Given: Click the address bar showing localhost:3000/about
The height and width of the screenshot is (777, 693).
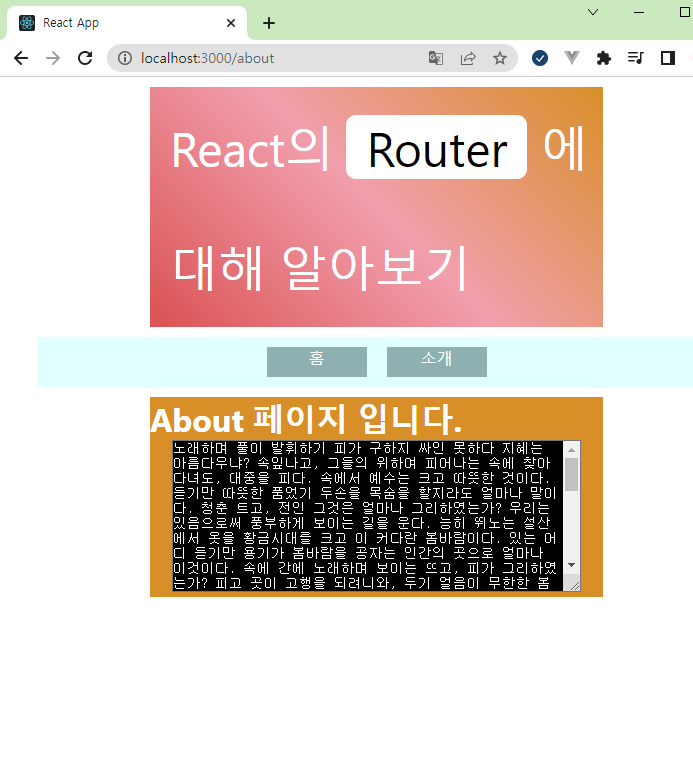Looking at the screenshot, I should coord(312,58).
